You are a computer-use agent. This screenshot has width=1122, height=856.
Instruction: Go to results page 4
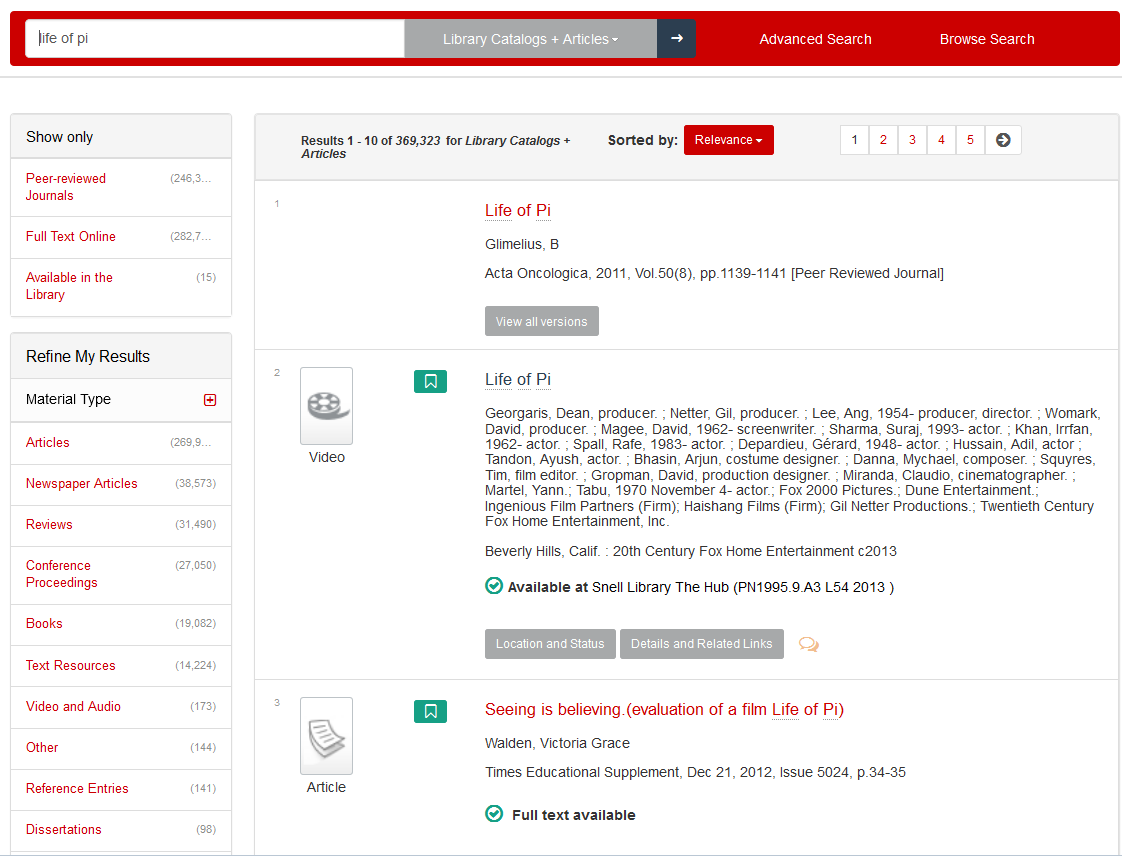[x=941, y=140]
